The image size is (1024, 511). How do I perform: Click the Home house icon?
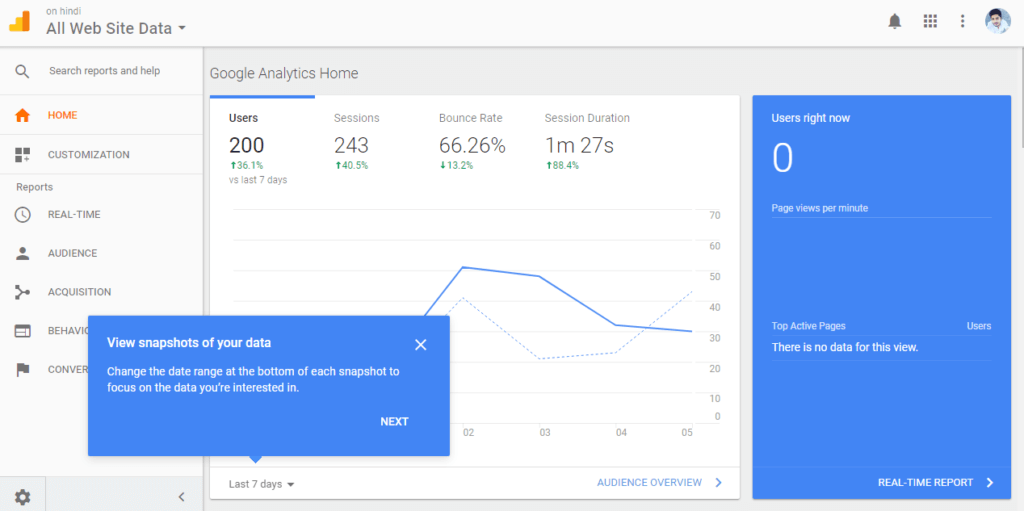pos(22,116)
